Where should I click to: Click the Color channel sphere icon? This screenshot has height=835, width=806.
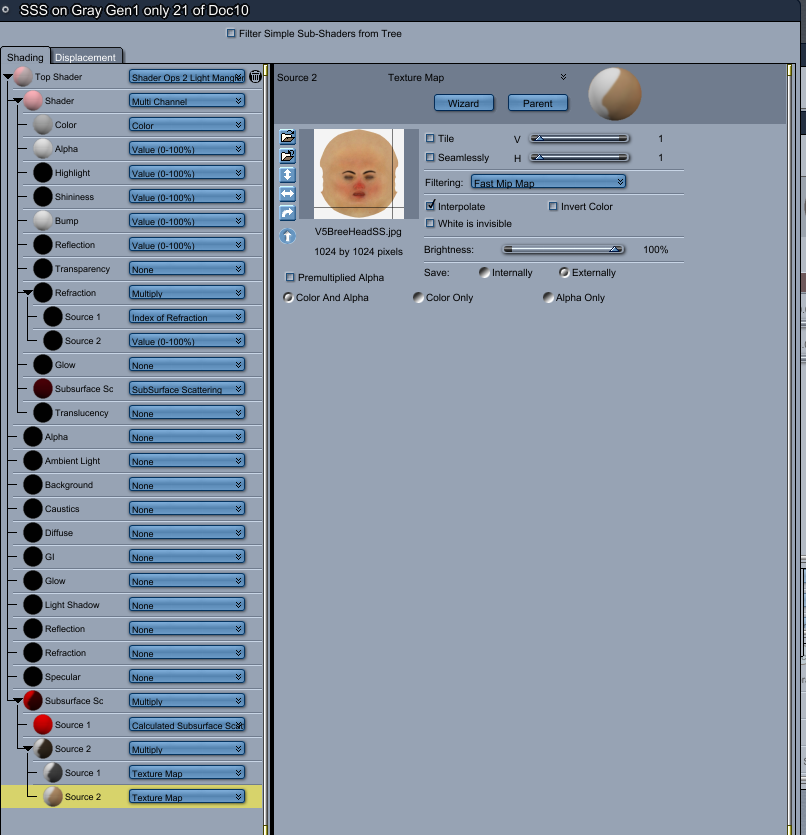[43, 125]
